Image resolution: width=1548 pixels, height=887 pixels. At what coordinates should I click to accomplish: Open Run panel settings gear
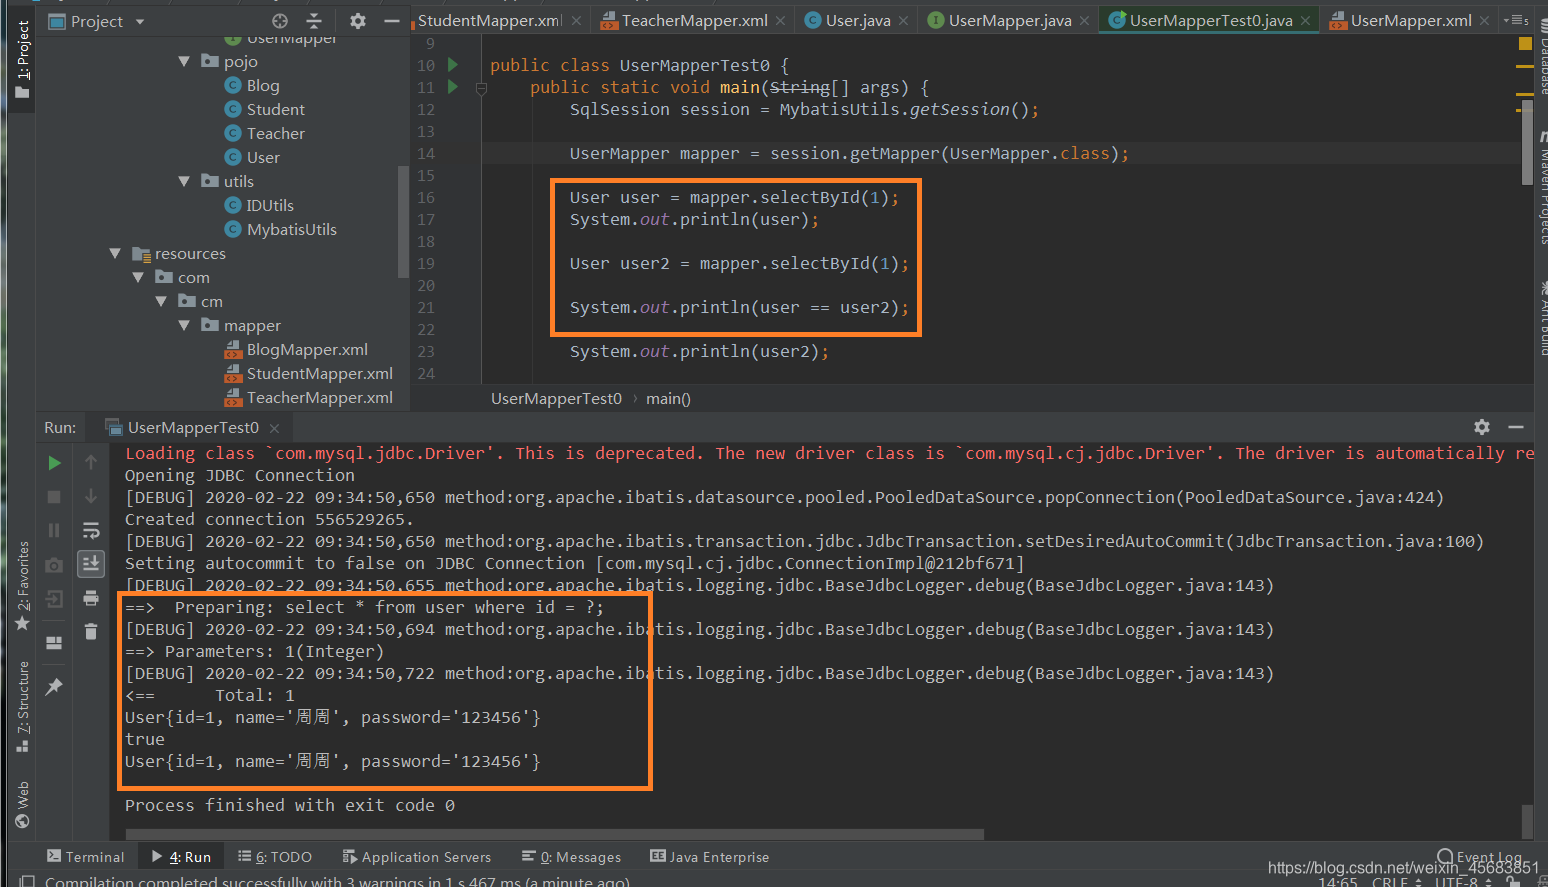coord(1482,427)
